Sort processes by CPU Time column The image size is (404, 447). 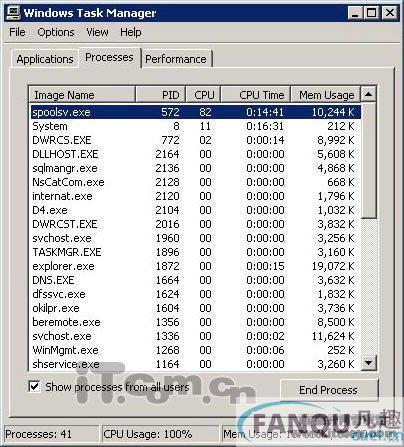tap(256, 95)
